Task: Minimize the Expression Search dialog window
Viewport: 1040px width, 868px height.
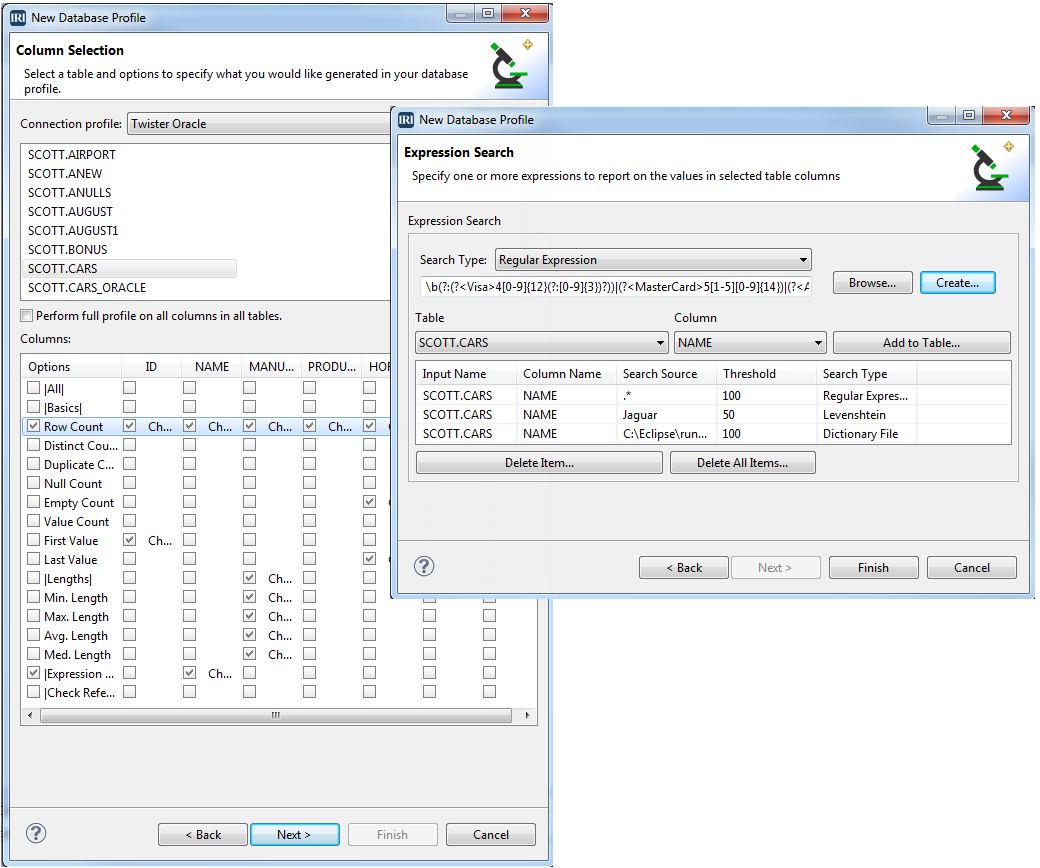Action: click(x=941, y=116)
